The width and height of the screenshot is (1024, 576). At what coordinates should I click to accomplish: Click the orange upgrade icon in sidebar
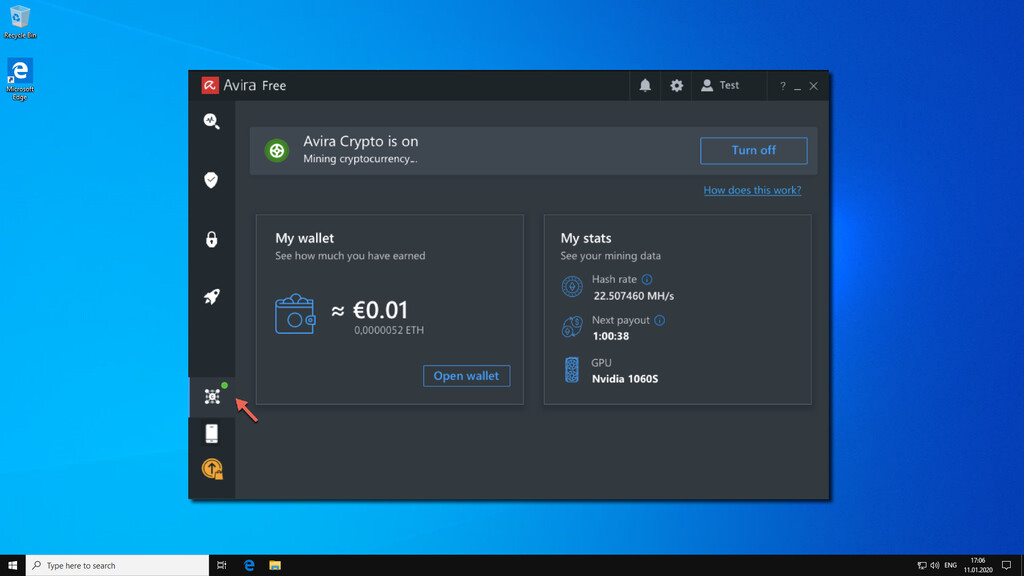click(212, 469)
